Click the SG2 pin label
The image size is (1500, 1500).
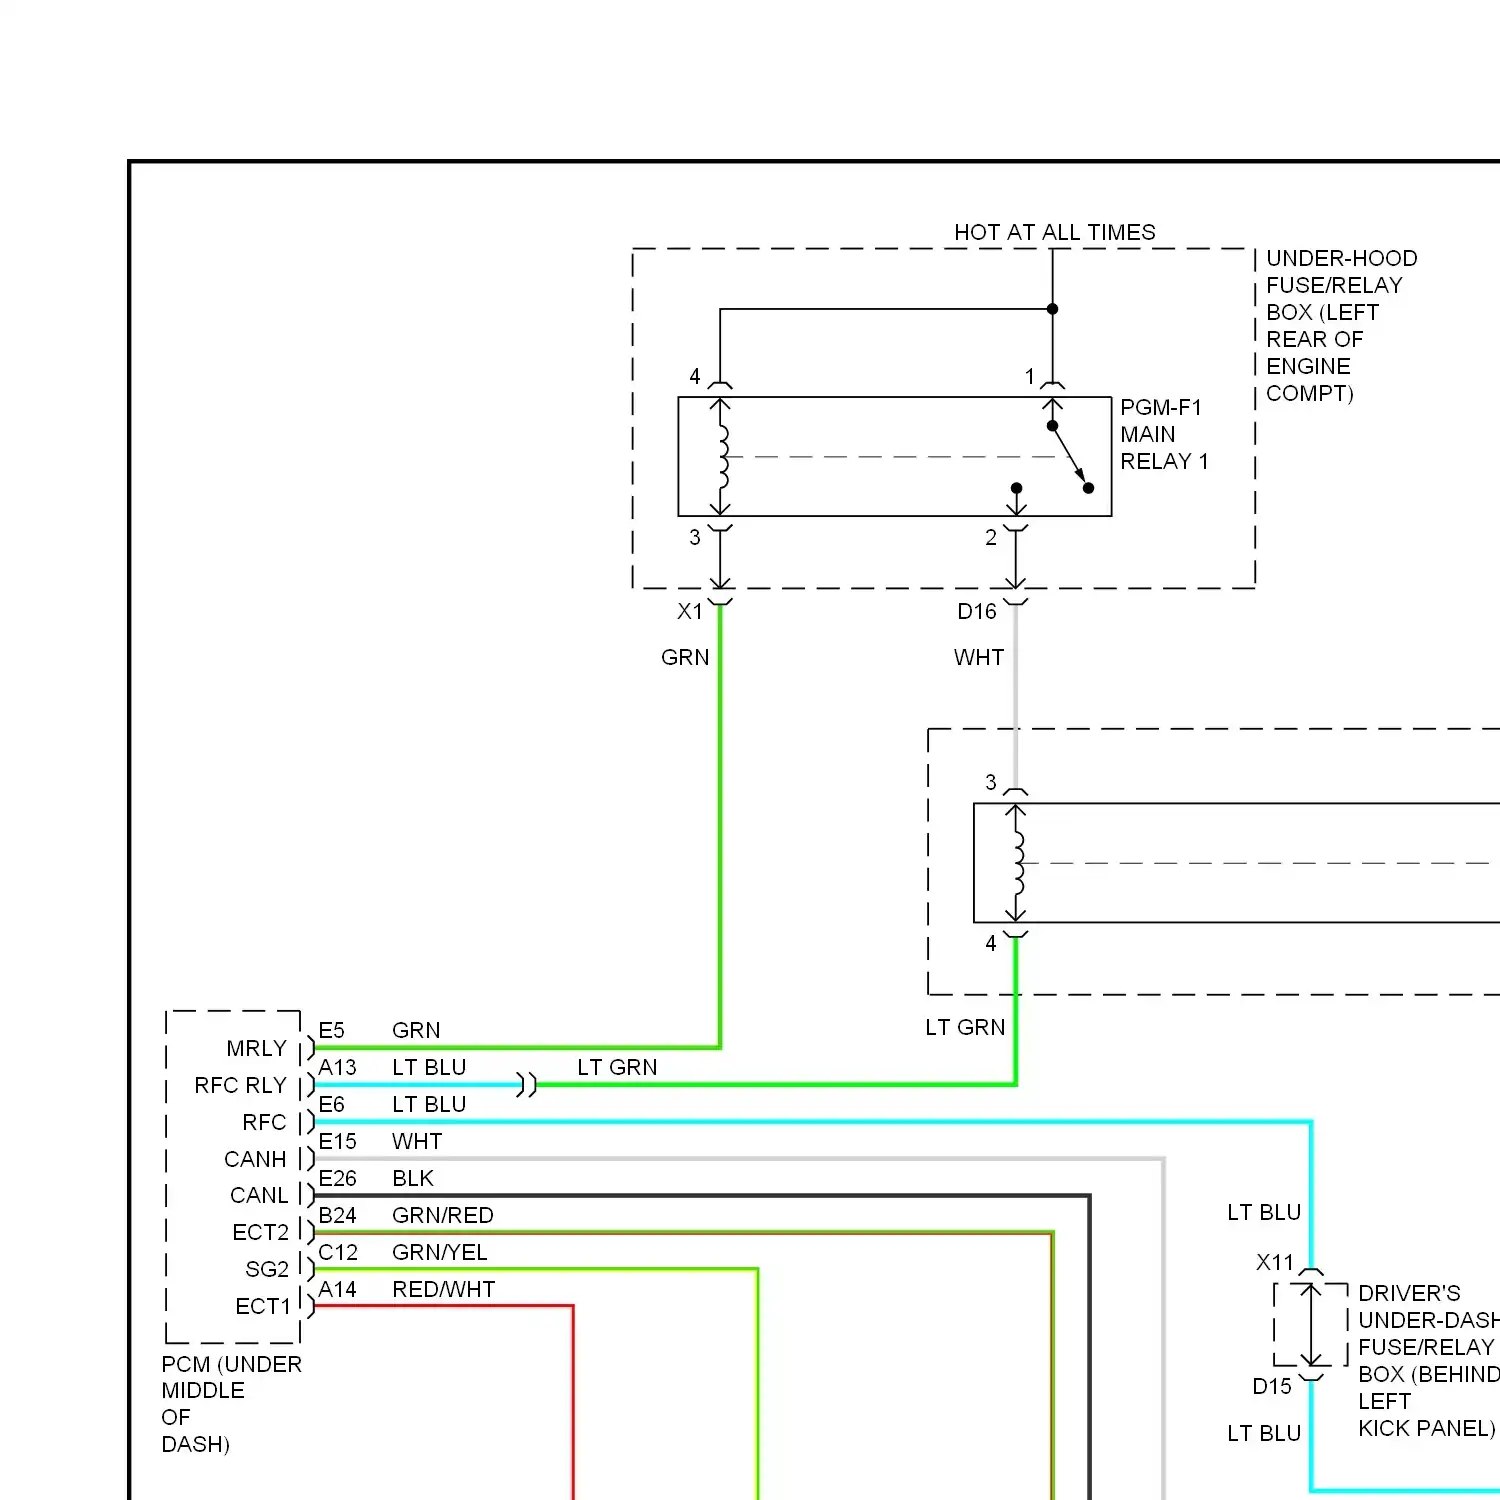click(x=267, y=1269)
